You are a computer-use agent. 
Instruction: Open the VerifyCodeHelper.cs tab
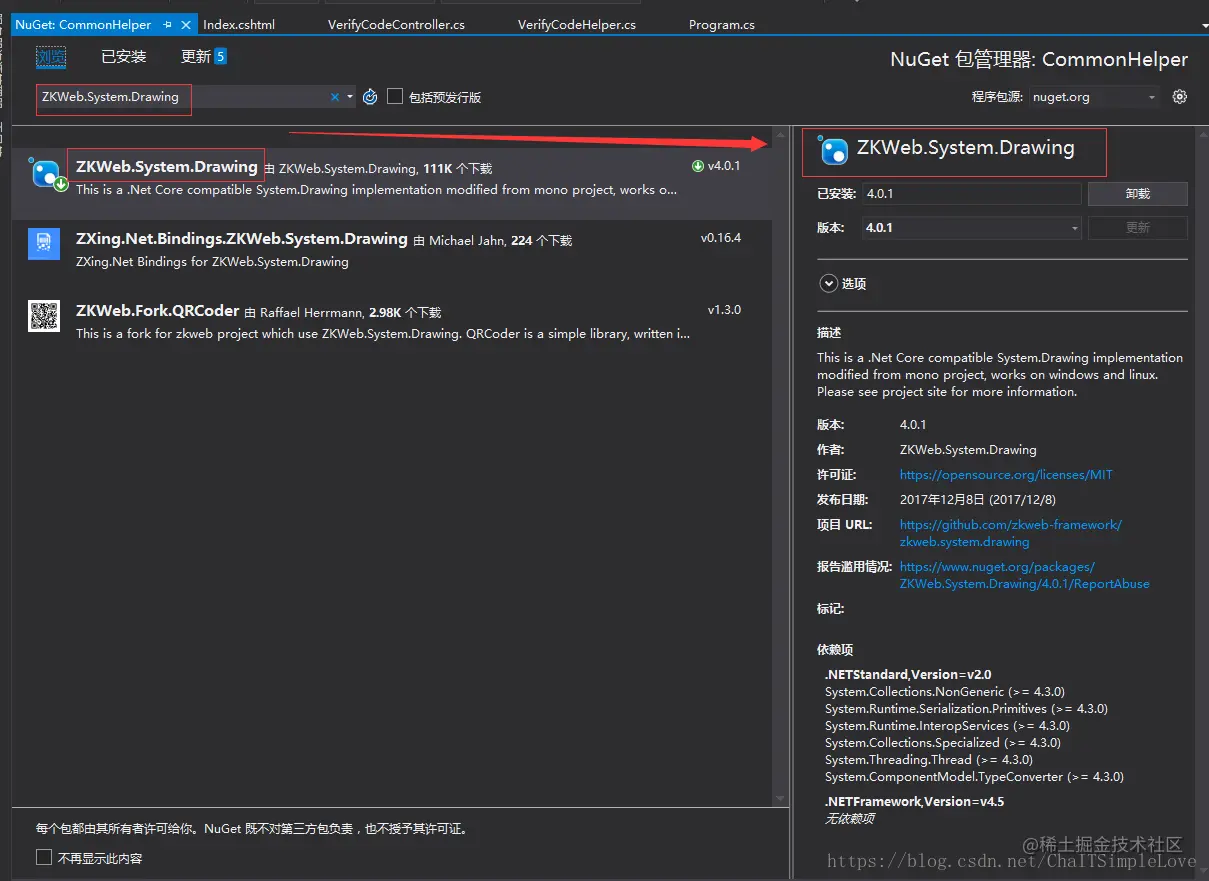(577, 24)
